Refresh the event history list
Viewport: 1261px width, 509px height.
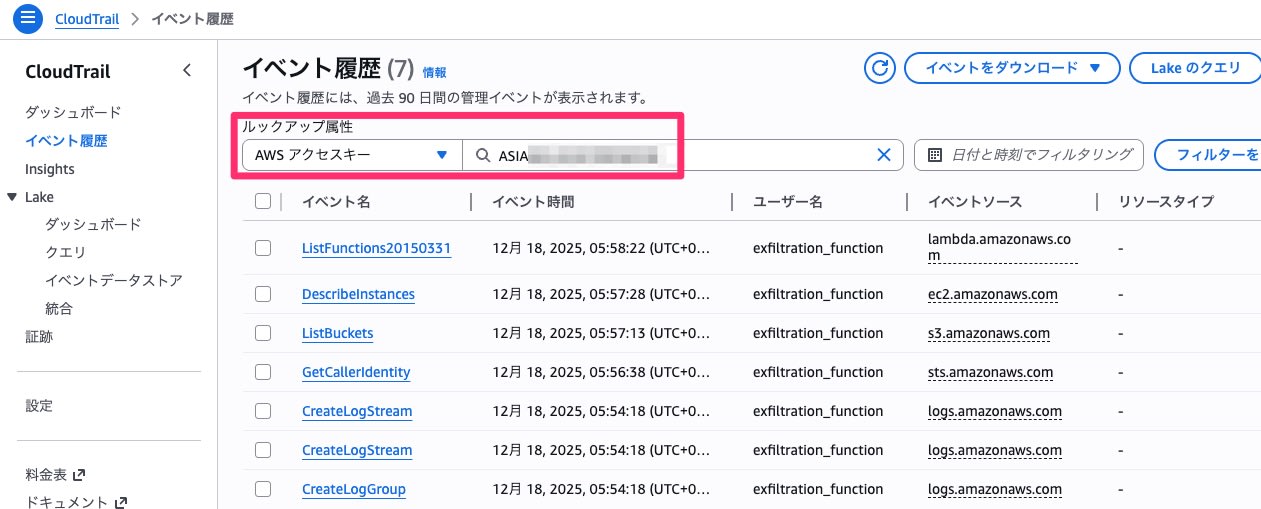[x=880, y=68]
